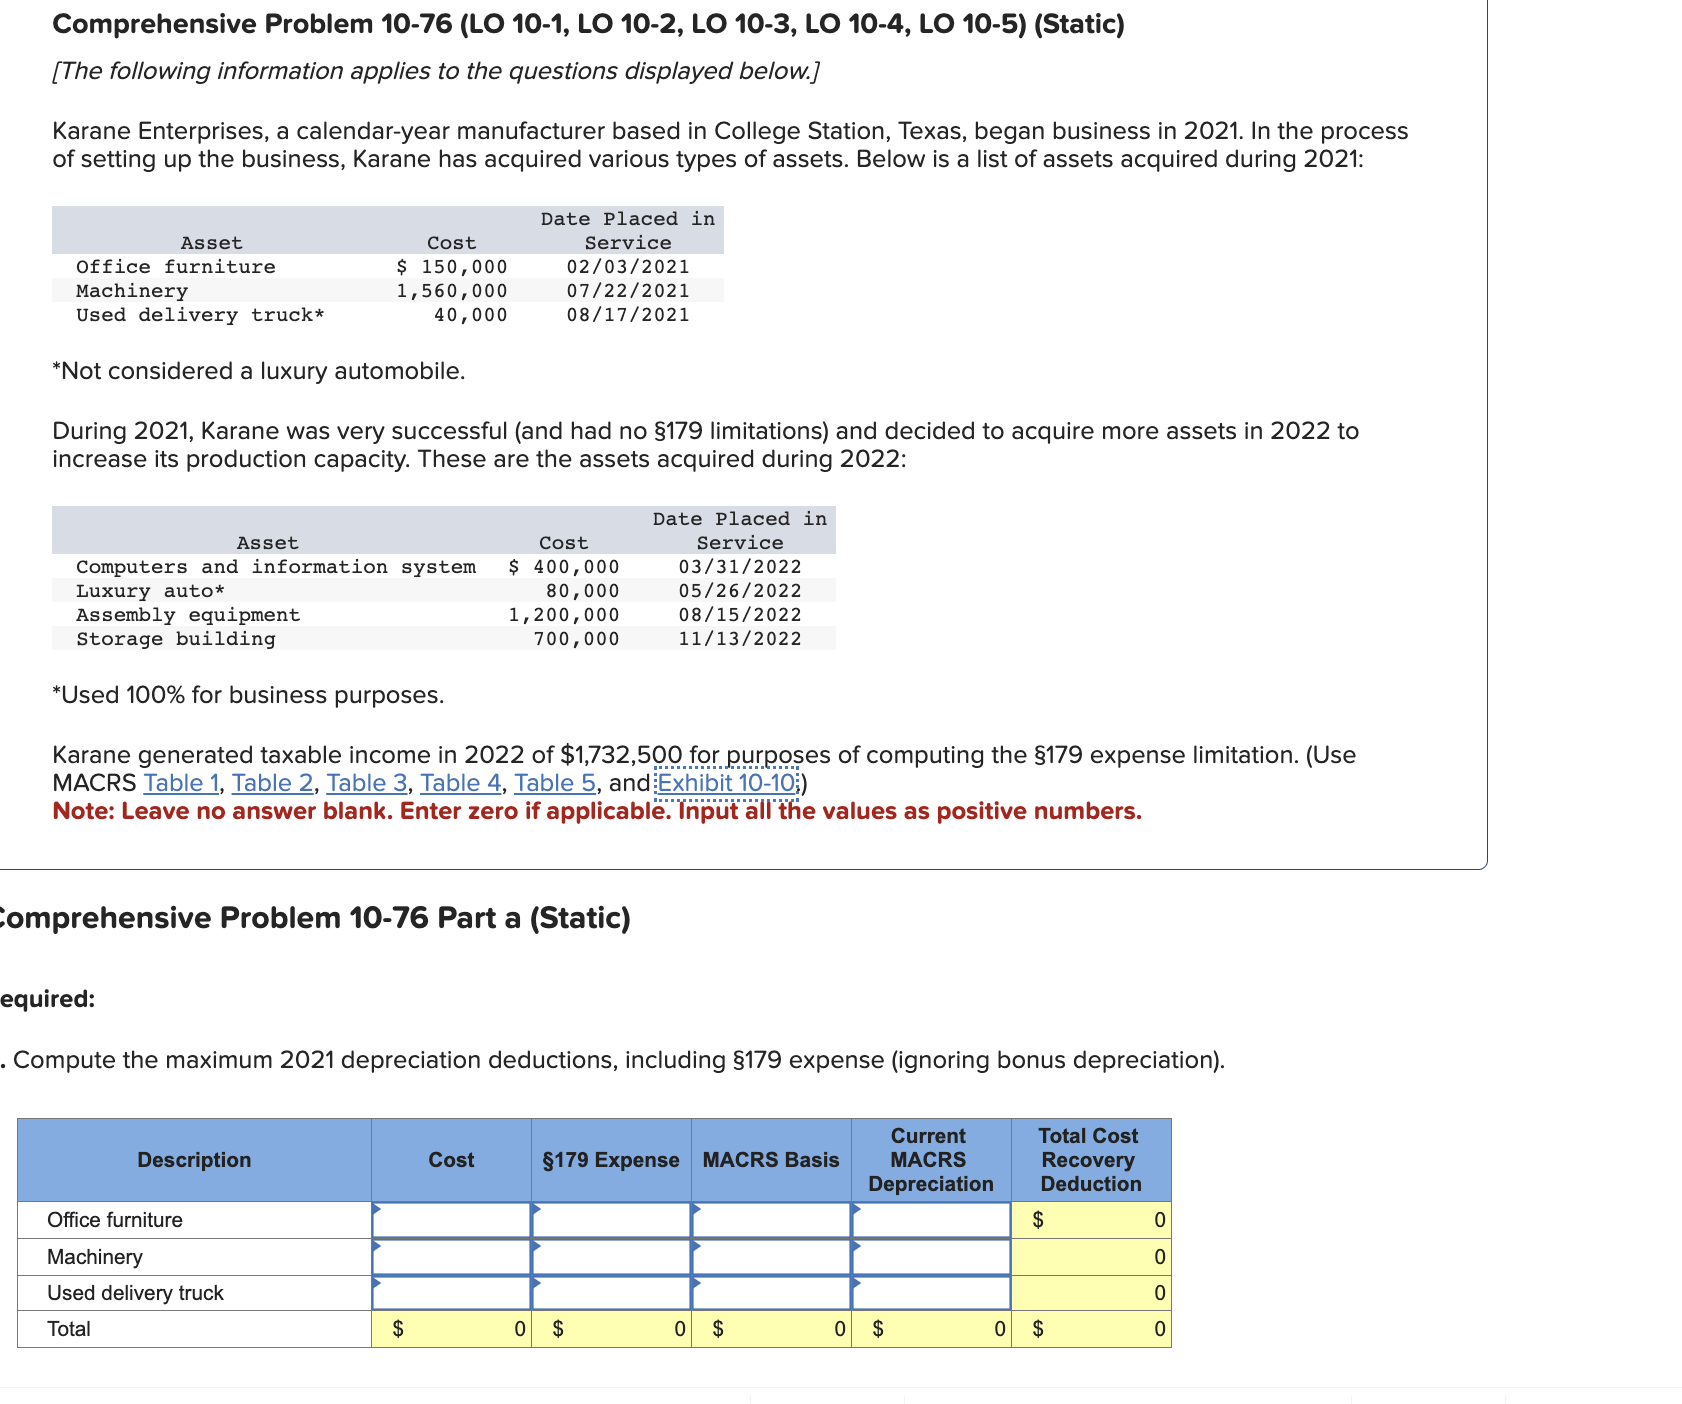The height and width of the screenshot is (1404, 1682).
Task: Open the MACRS Table 2 link
Action: point(272,783)
